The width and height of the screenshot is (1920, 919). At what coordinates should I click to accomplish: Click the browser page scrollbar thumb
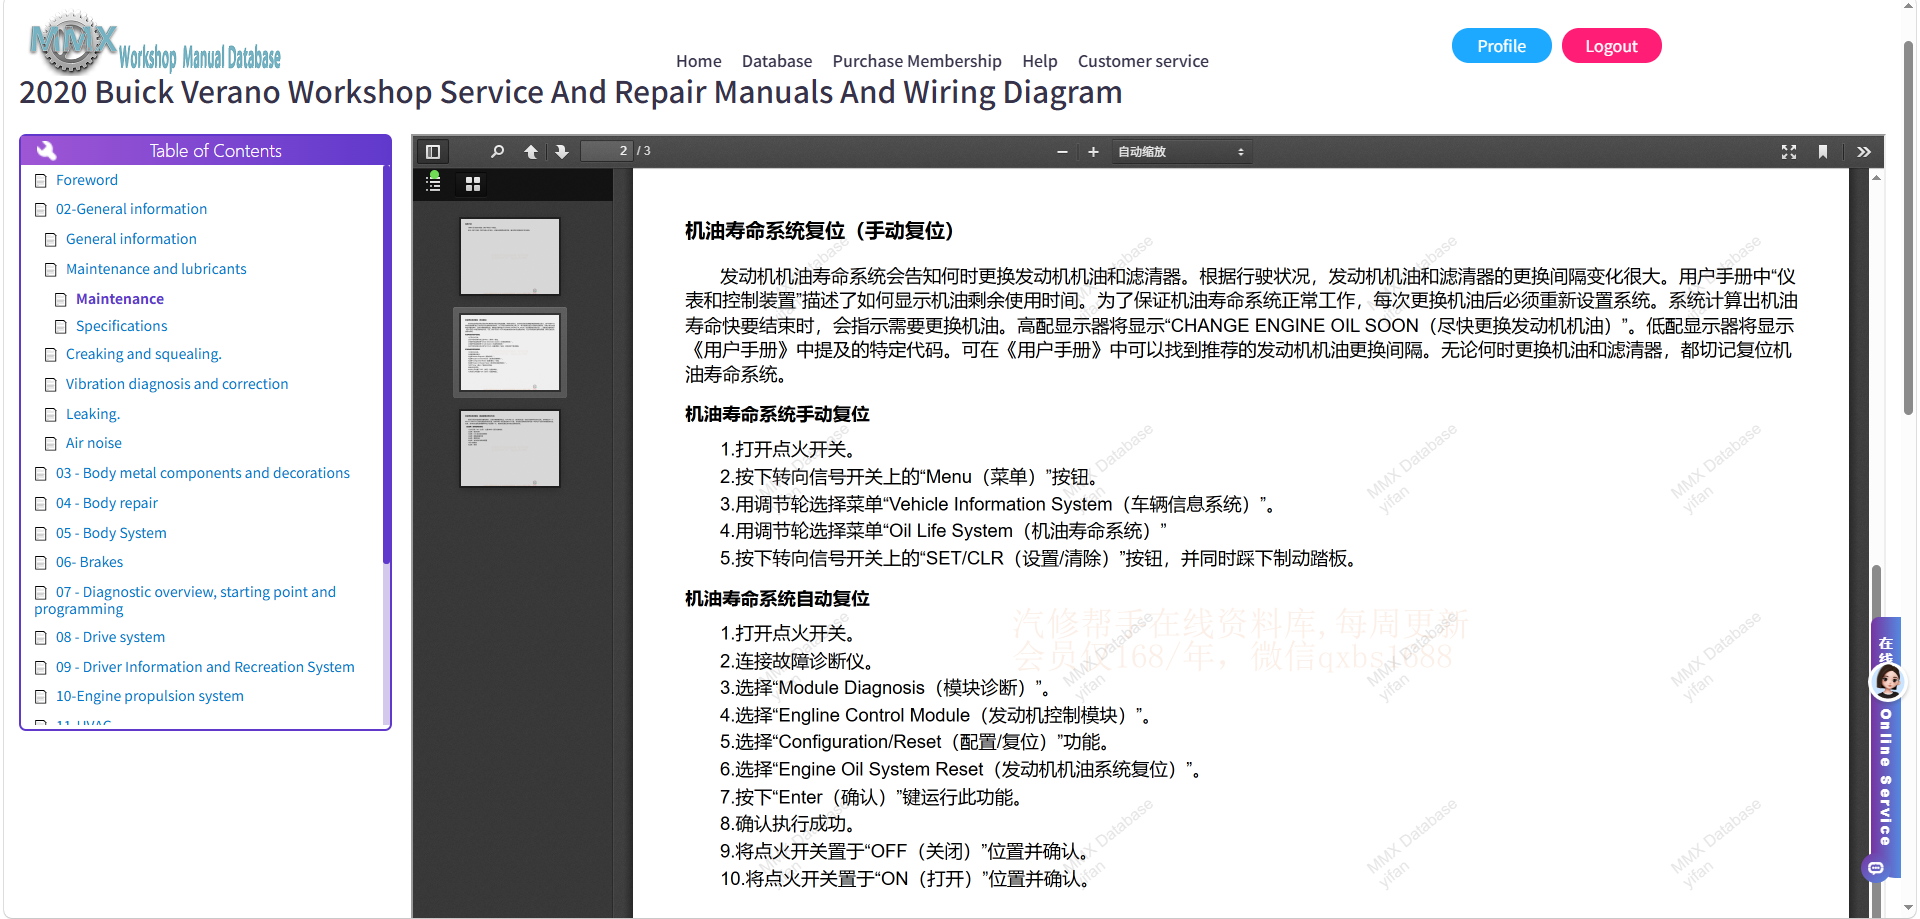click(1909, 228)
